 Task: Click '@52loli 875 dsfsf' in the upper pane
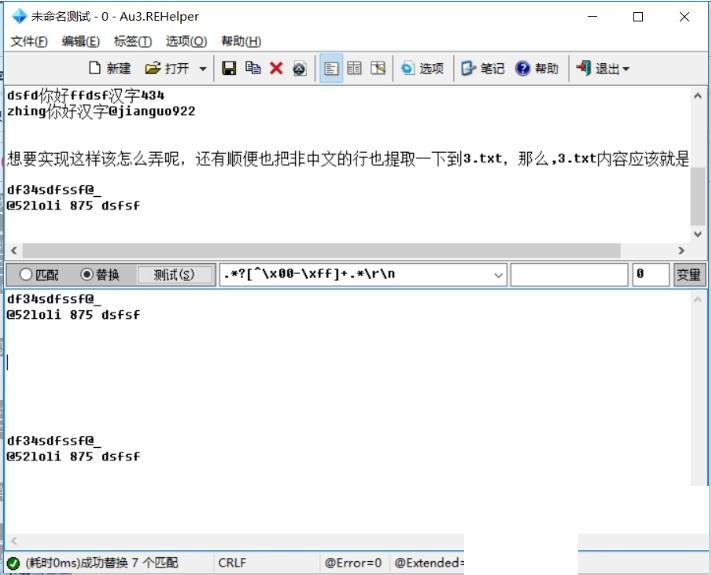[73, 205]
